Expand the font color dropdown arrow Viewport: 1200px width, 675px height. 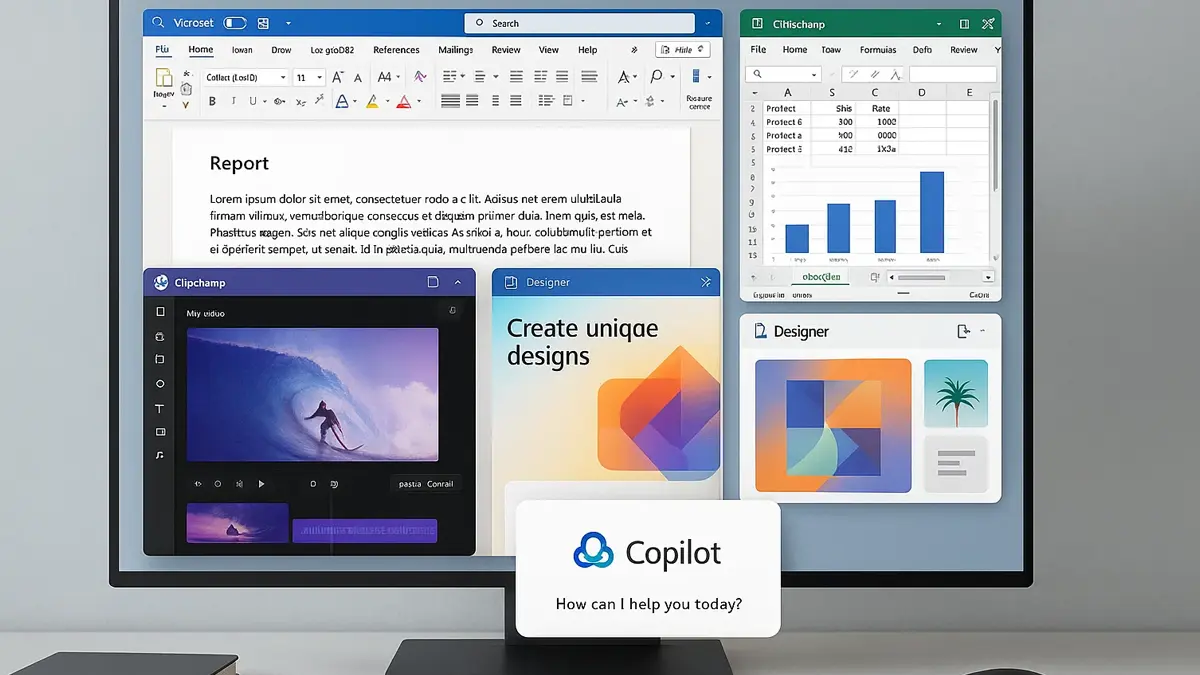[x=417, y=99]
